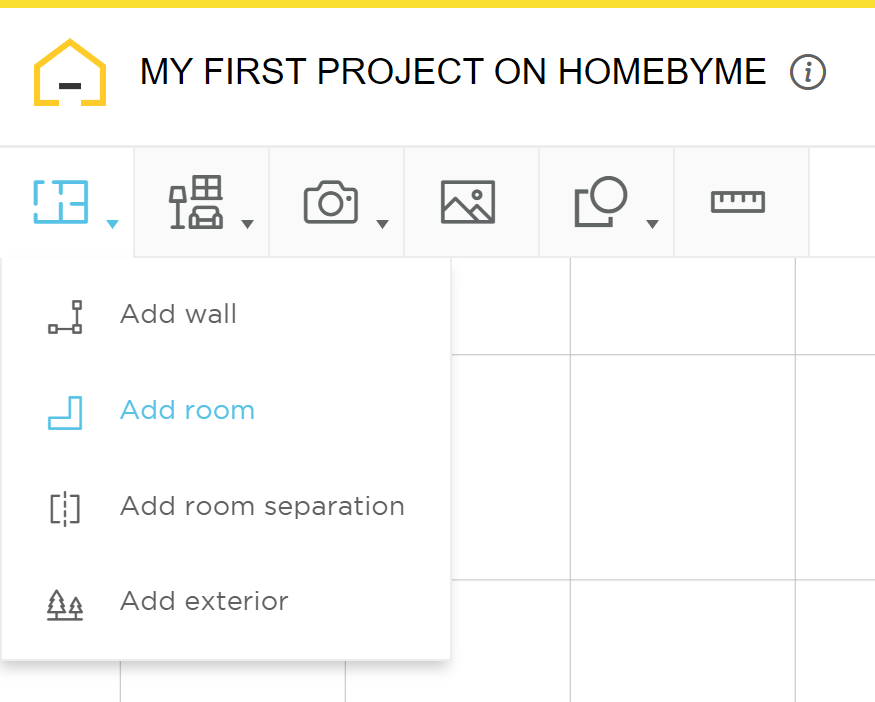Open the floor plan tool dropdown arrow

[112, 223]
